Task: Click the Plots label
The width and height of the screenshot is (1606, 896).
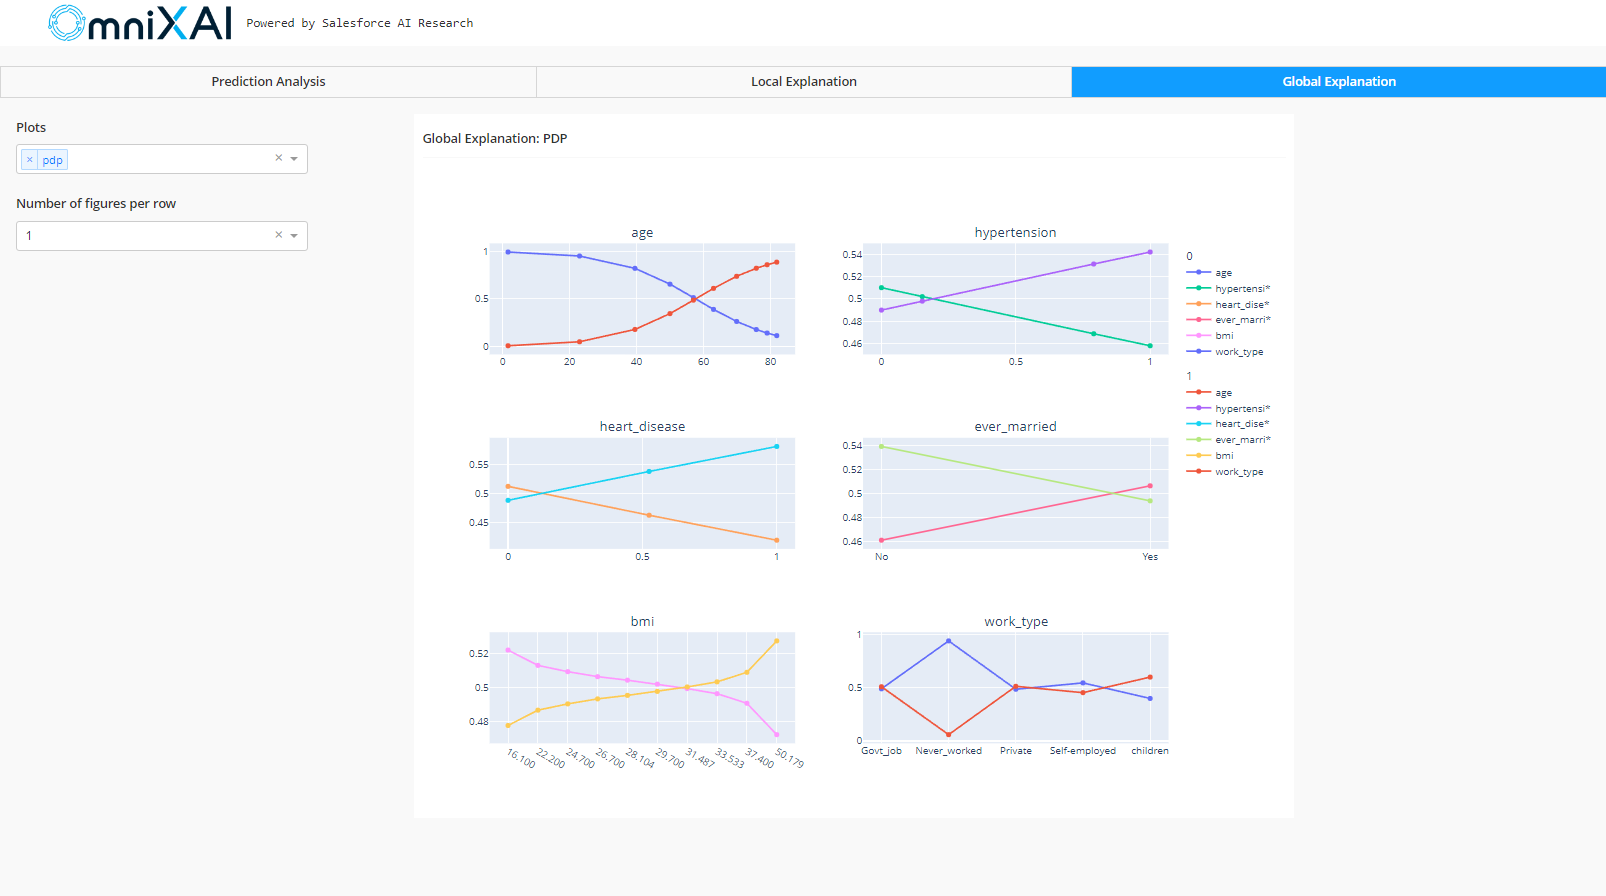Action: coord(31,128)
